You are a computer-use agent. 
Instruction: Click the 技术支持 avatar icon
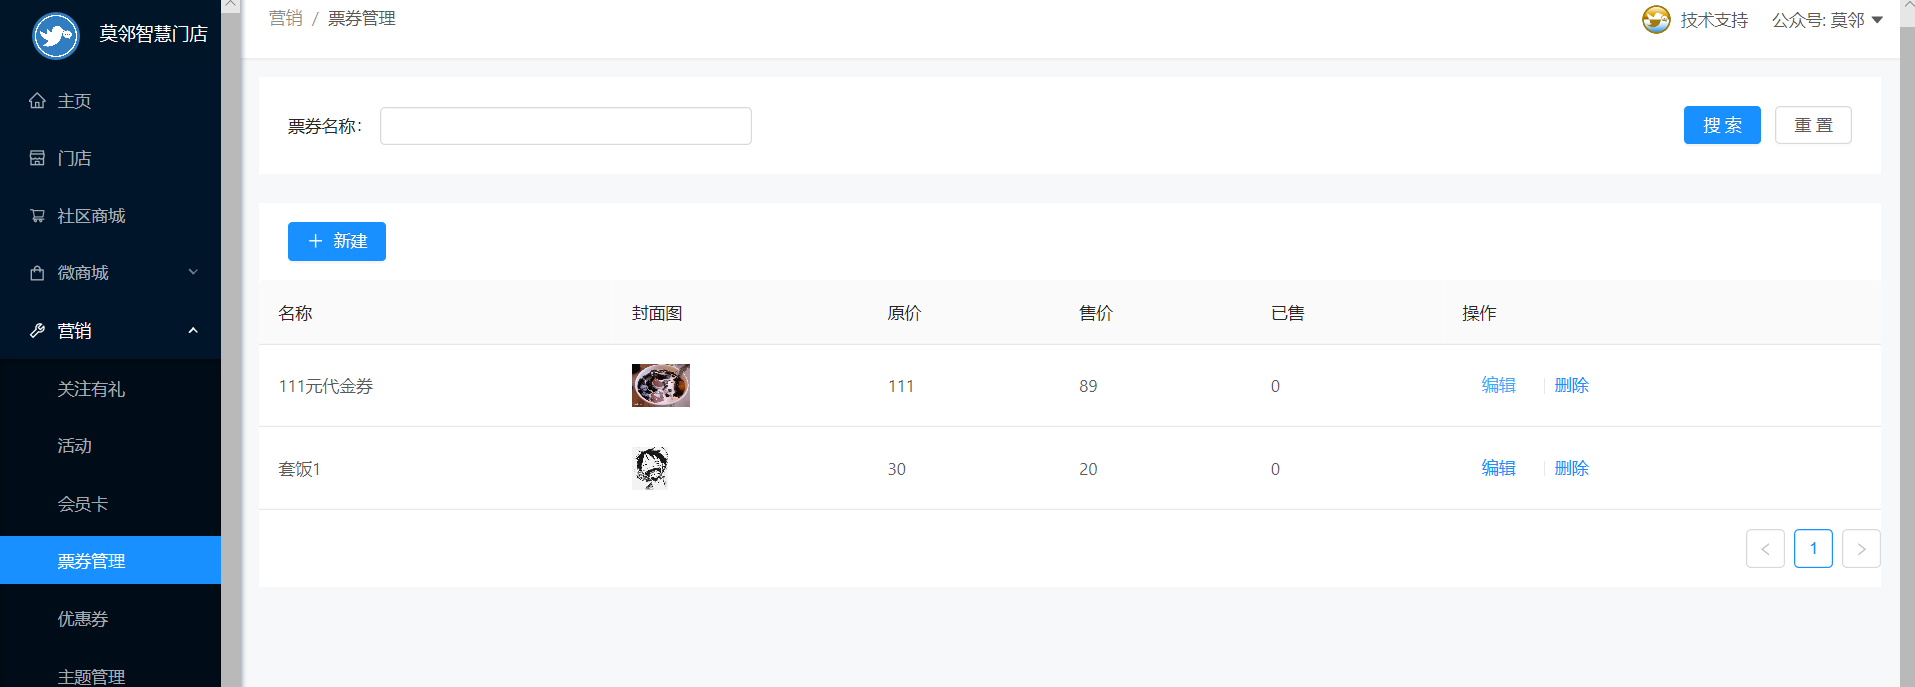1656,20
